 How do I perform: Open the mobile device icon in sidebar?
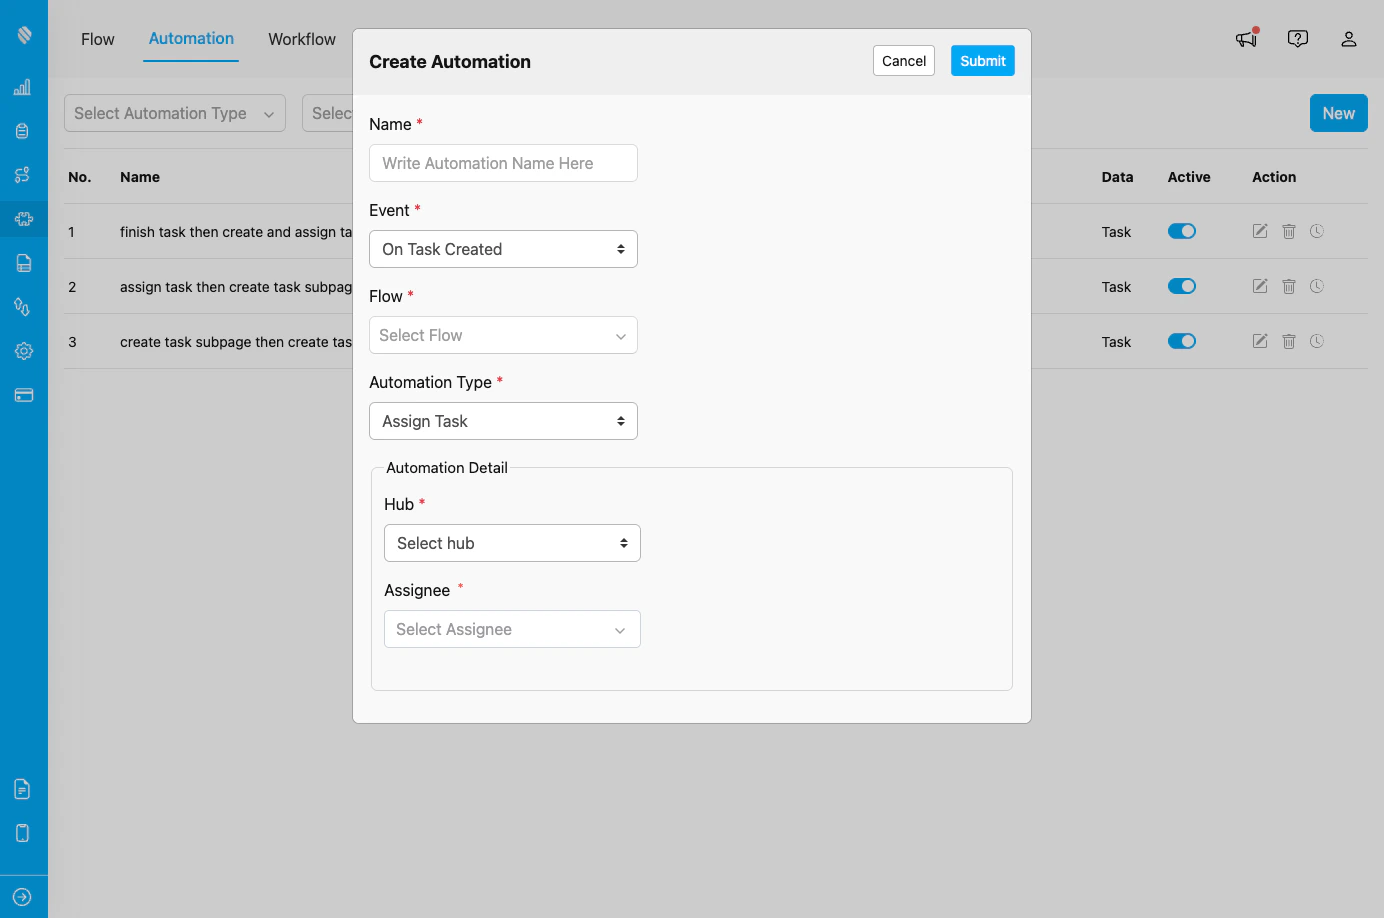[x=22, y=833]
